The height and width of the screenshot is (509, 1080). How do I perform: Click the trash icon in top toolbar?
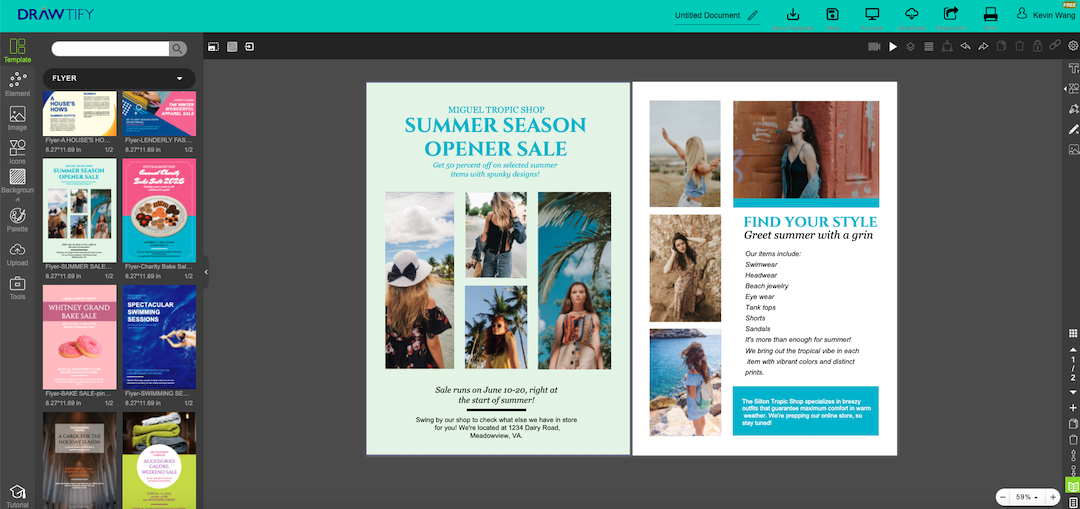click(1019, 47)
